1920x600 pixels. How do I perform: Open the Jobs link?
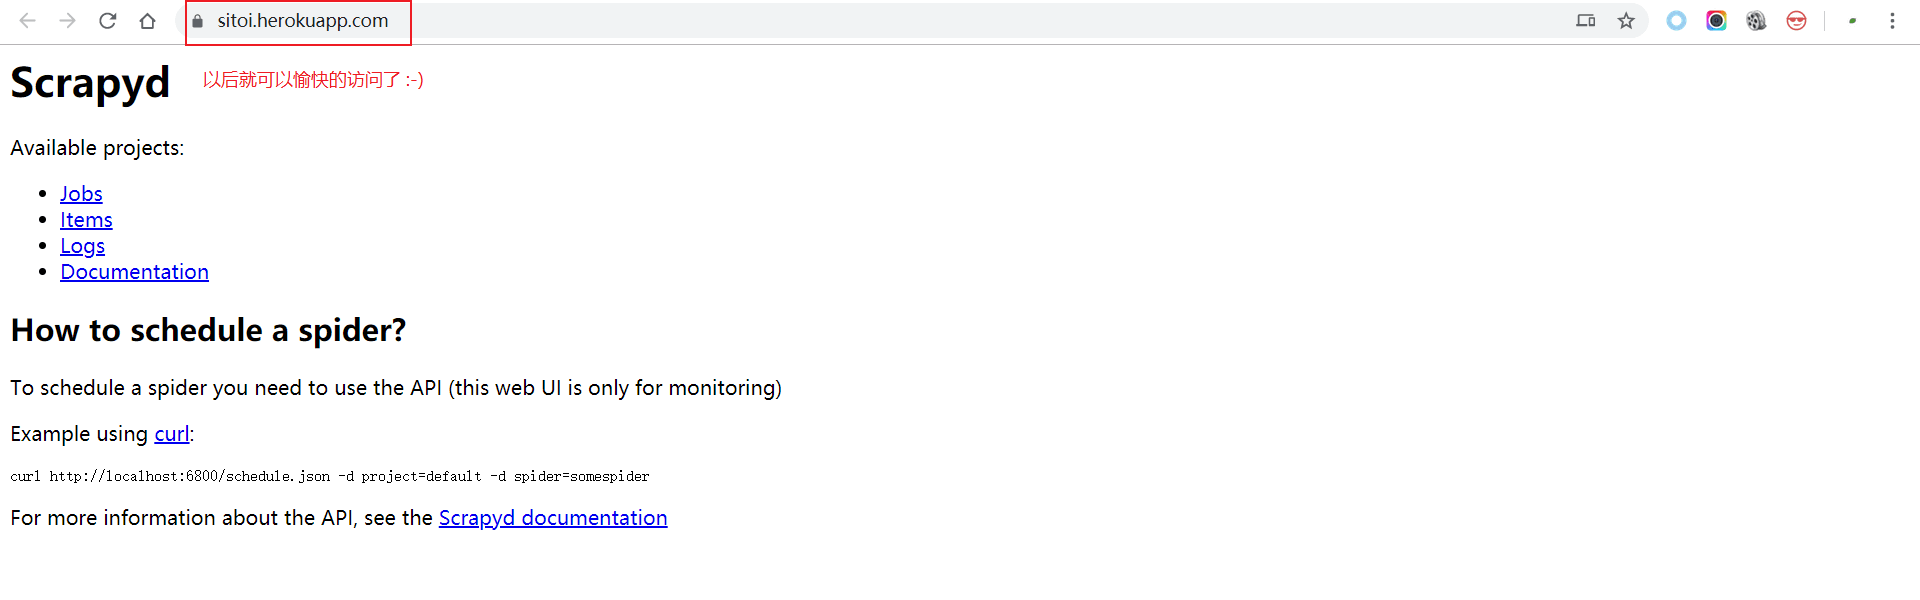[81, 194]
